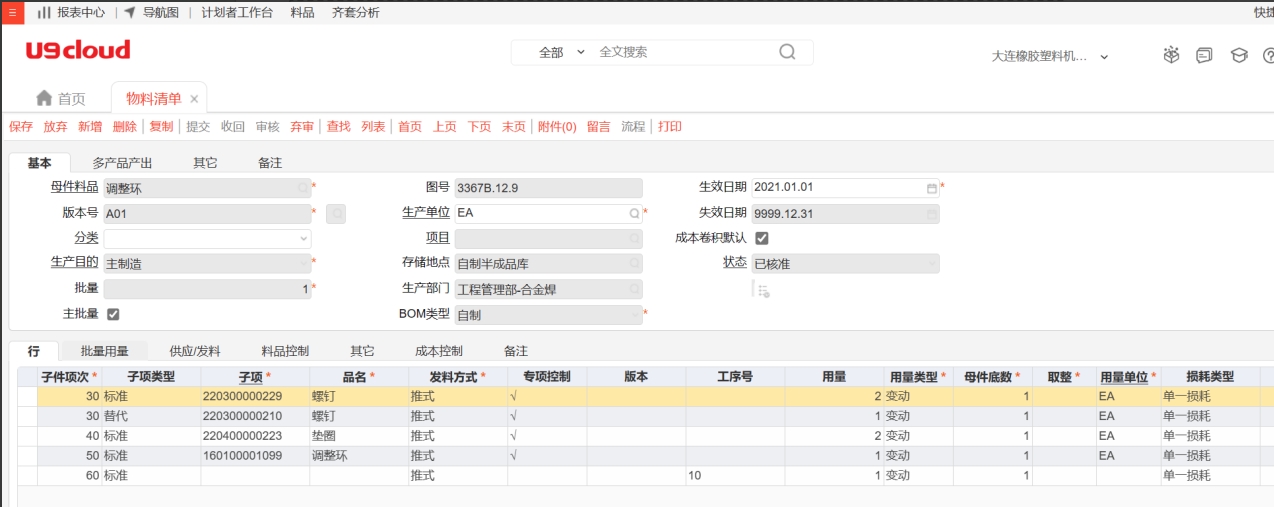Click 弃审 toolbar button
The width and height of the screenshot is (1274, 507).
tap(302, 127)
